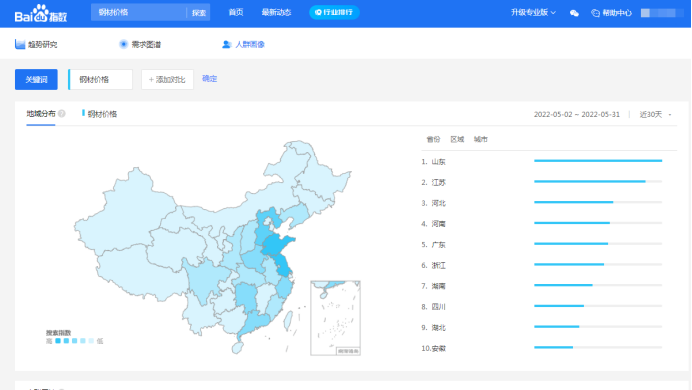Click rank 5 广东 in the list
The image size is (692, 390).
[x=433, y=244]
